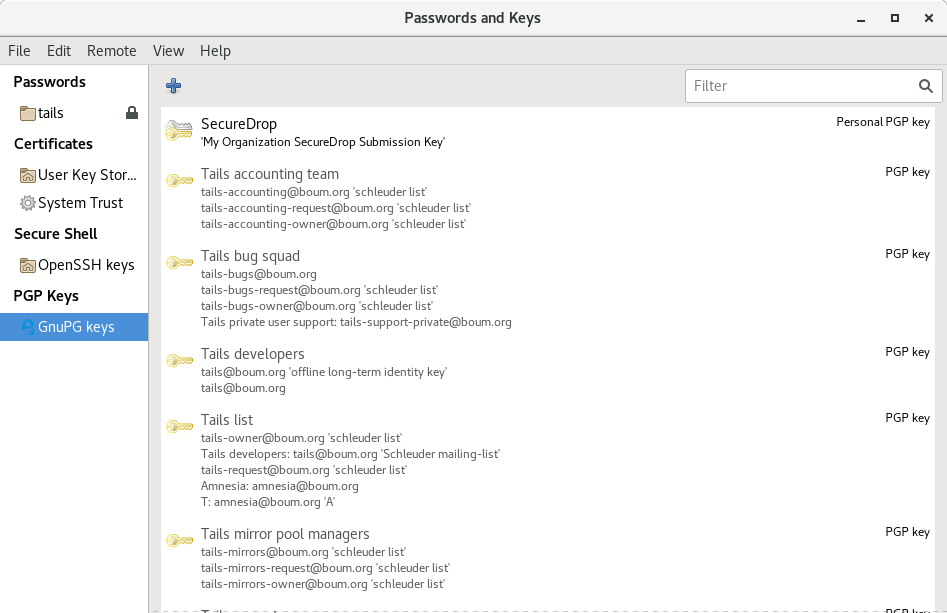Viewport: 947px width, 613px height.
Task: Open the Edit menu
Action: click(x=59, y=51)
